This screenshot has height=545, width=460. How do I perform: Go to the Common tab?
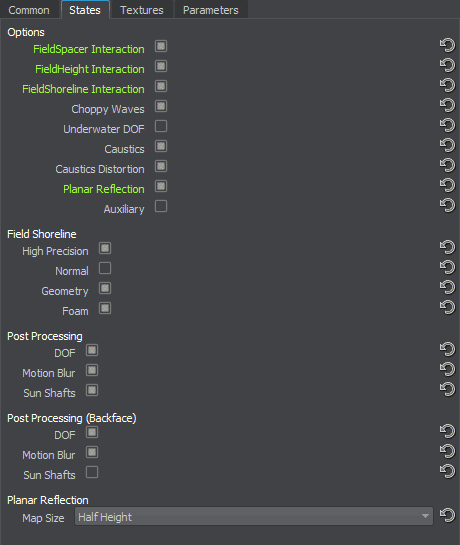[x=29, y=10]
